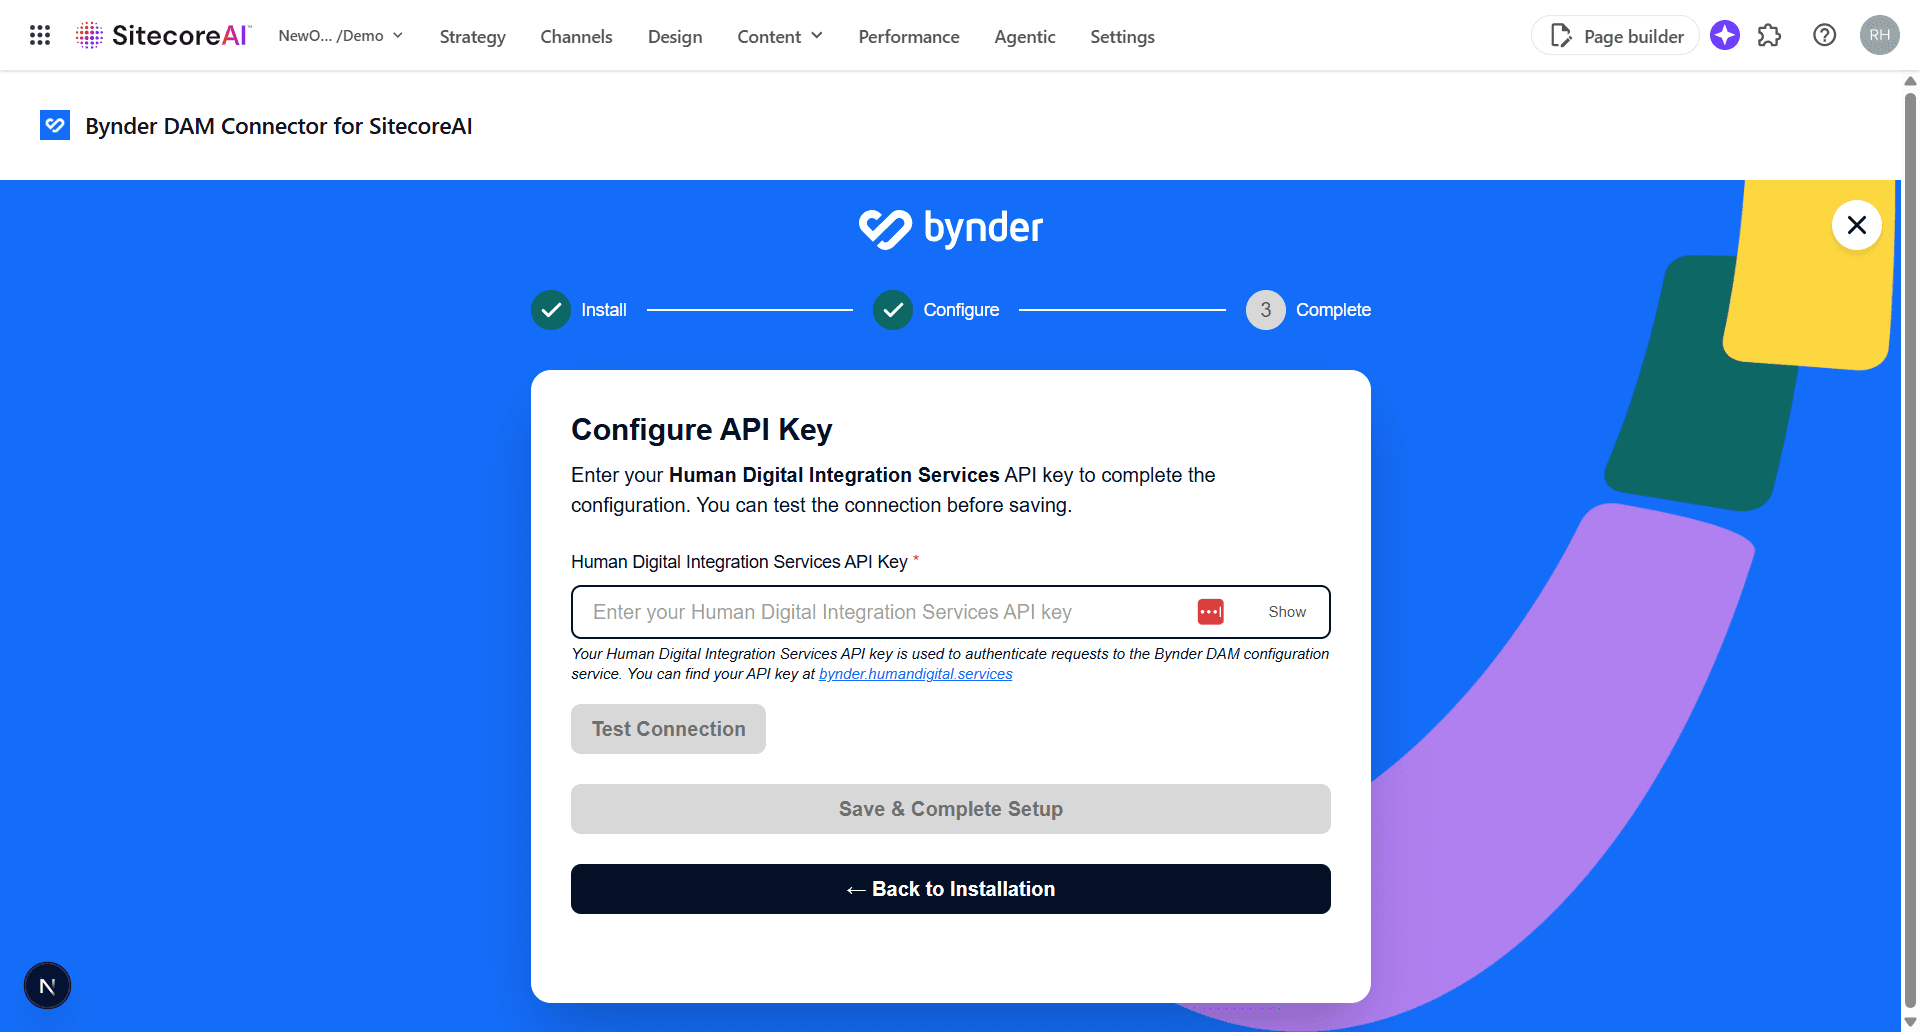
Task: Open the NewO.../Demo site selector
Action: click(x=340, y=35)
